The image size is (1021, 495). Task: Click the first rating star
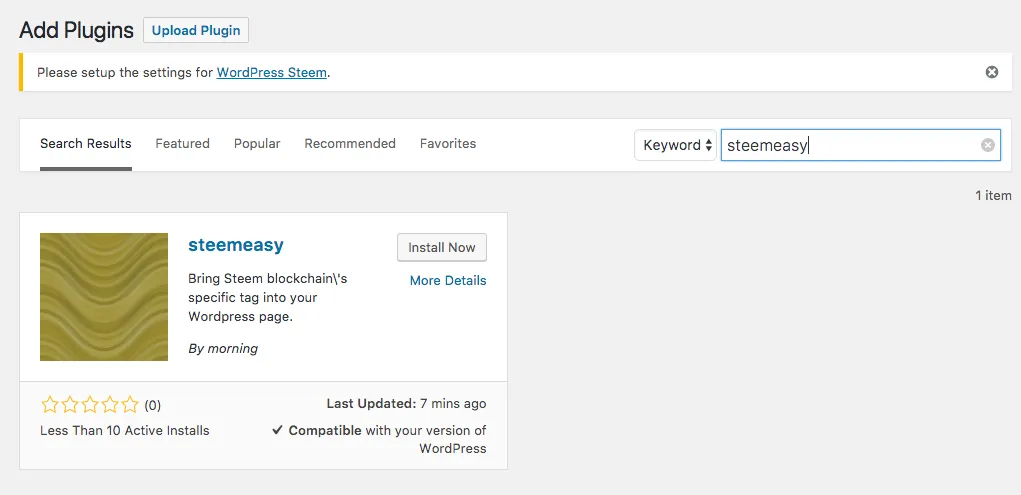click(x=49, y=405)
